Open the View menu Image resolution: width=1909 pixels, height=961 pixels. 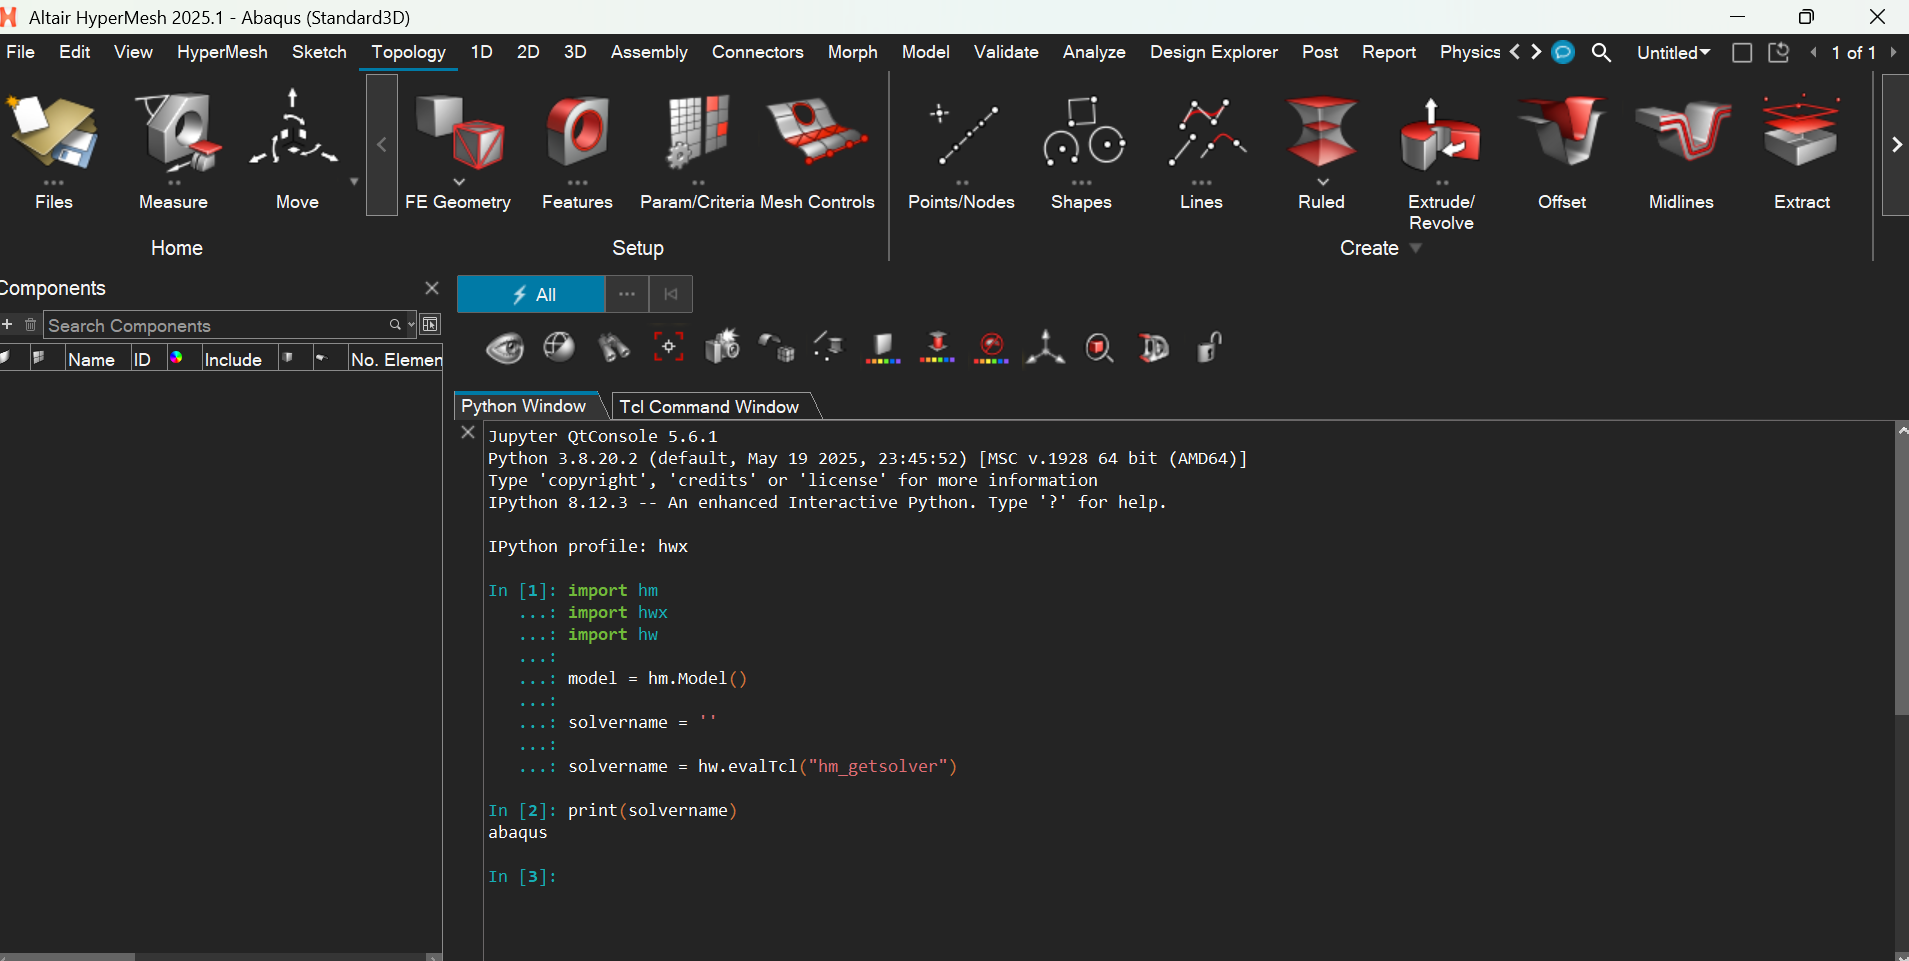pyautogui.click(x=133, y=52)
